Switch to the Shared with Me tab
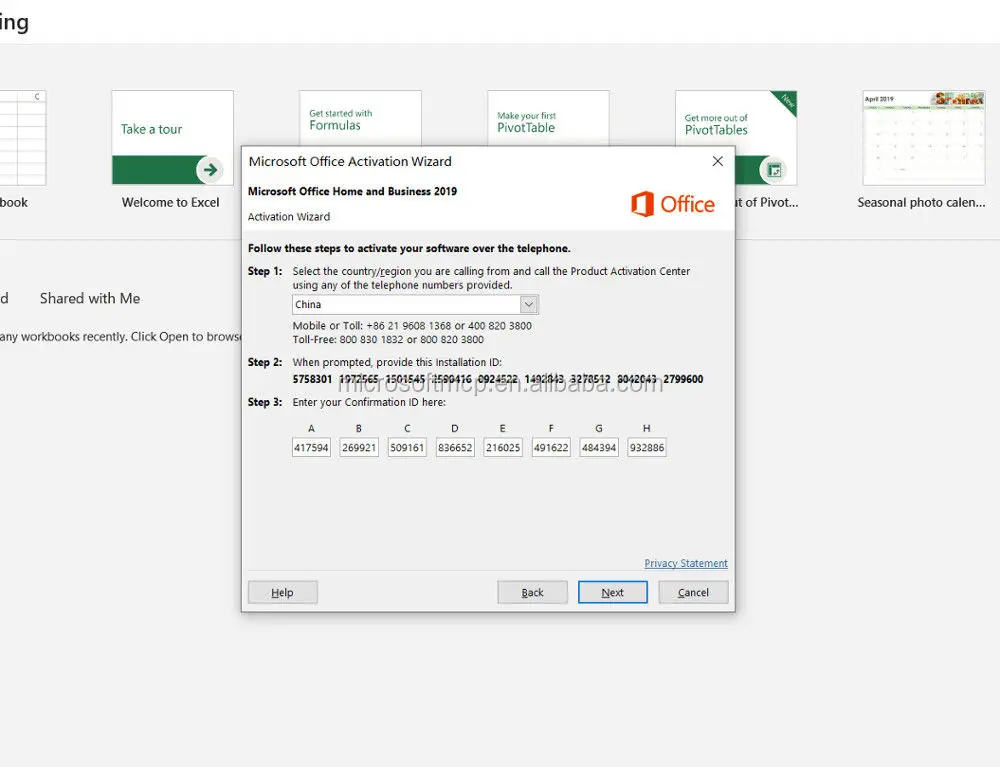1000x767 pixels. (x=90, y=298)
